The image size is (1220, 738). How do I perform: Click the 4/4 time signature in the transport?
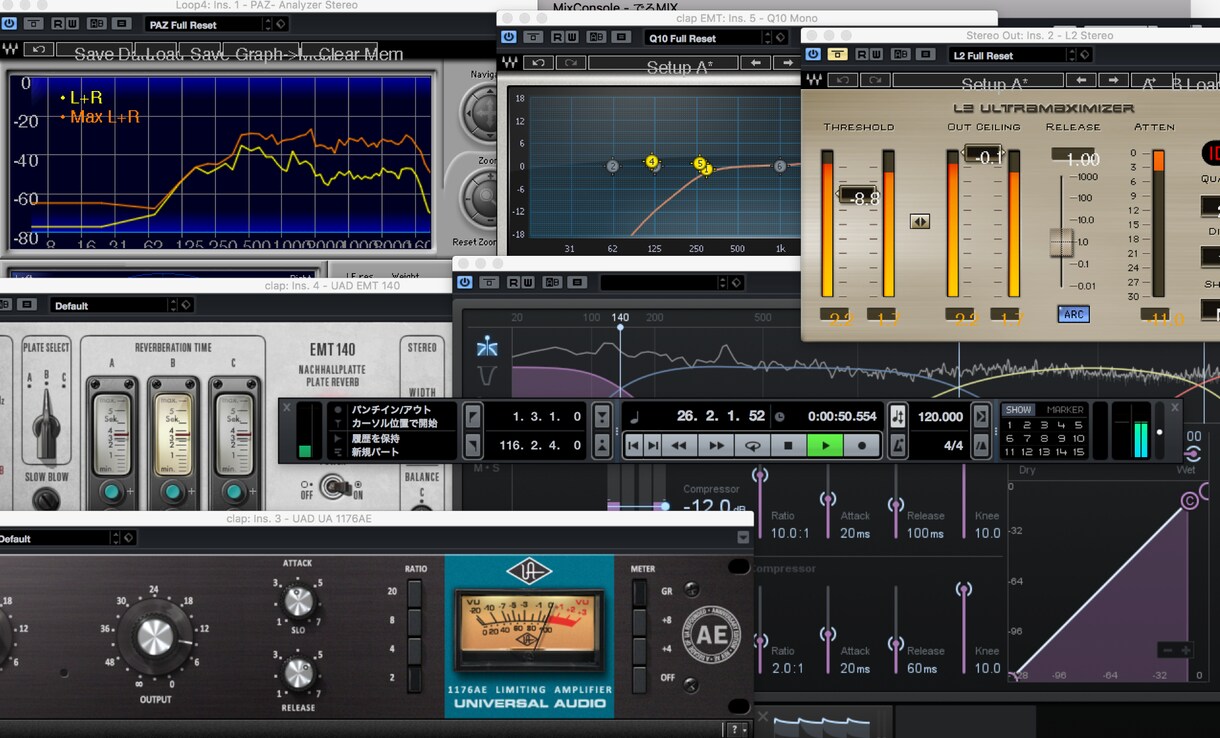953,445
